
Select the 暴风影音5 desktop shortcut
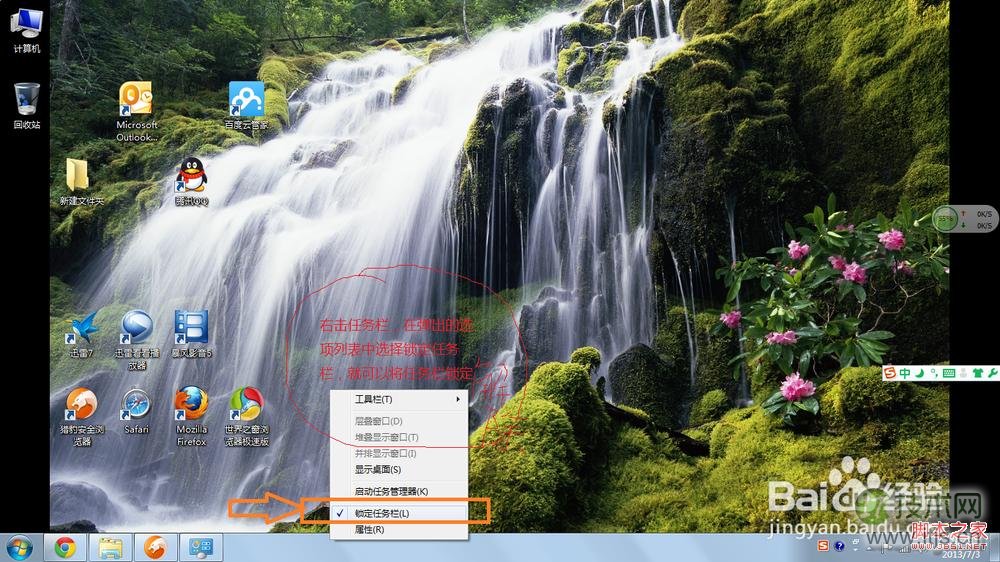(191, 334)
